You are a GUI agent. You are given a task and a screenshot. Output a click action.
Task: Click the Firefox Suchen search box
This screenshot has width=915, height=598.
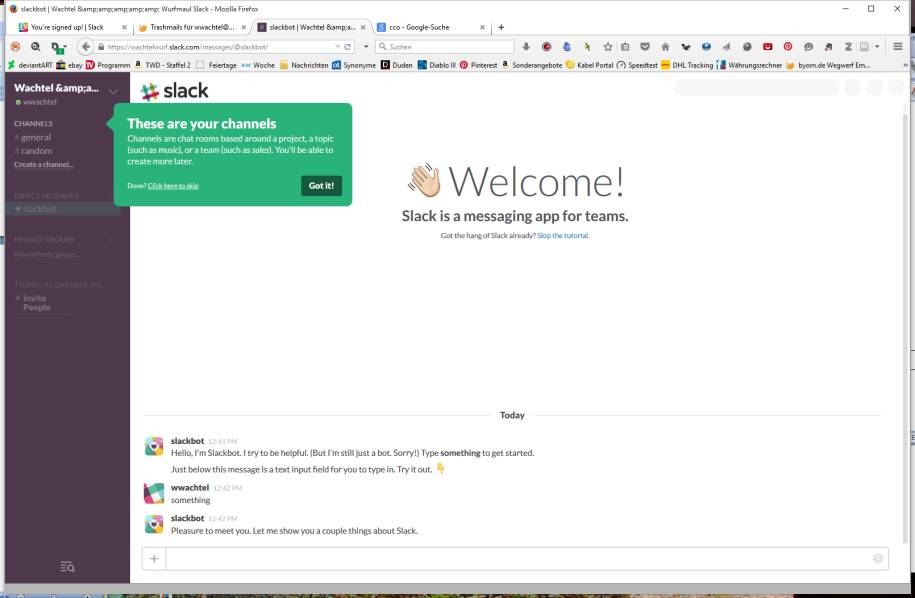click(445, 47)
